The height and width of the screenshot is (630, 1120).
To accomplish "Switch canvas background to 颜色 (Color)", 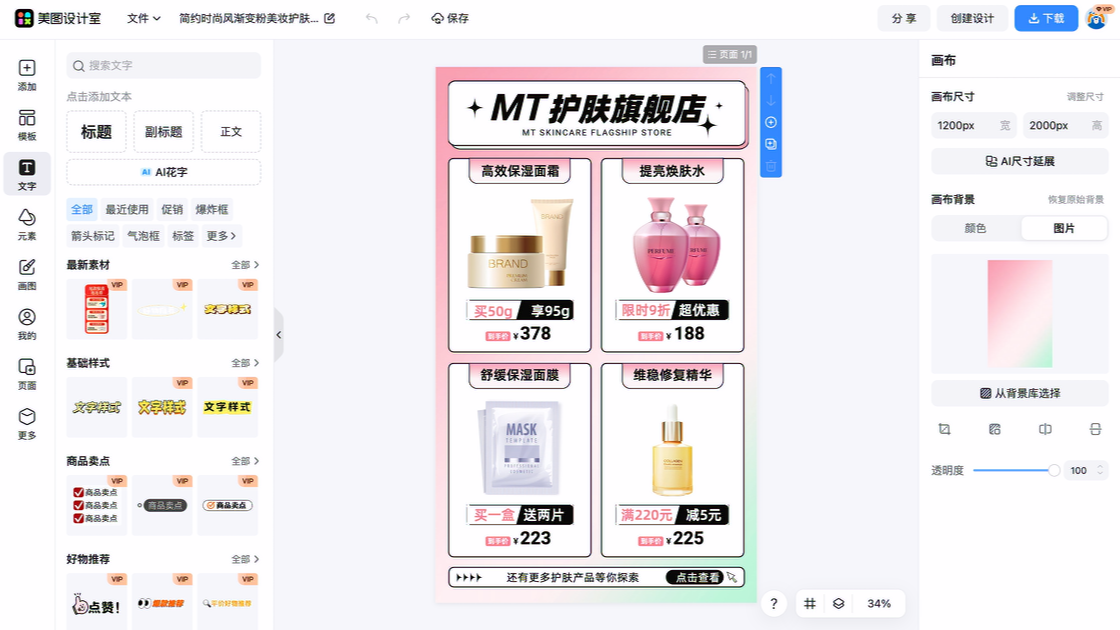I will coord(975,228).
